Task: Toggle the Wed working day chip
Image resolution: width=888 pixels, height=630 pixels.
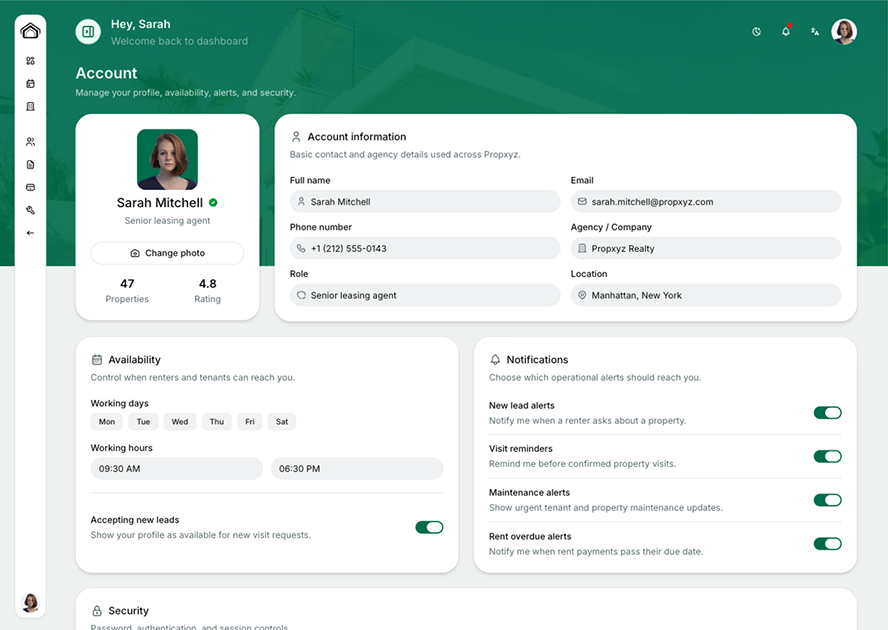Action: tap(180, 422)
